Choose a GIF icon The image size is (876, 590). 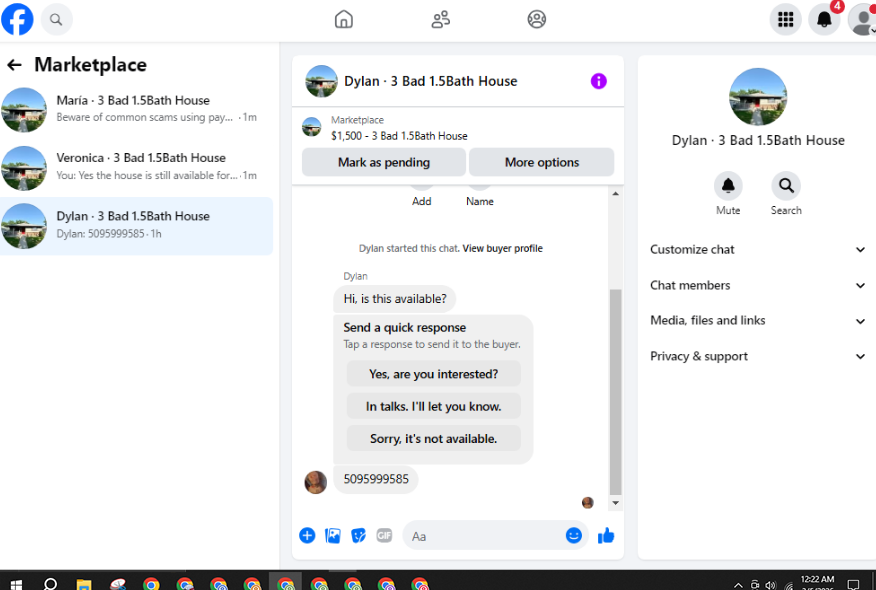[384, 535]
